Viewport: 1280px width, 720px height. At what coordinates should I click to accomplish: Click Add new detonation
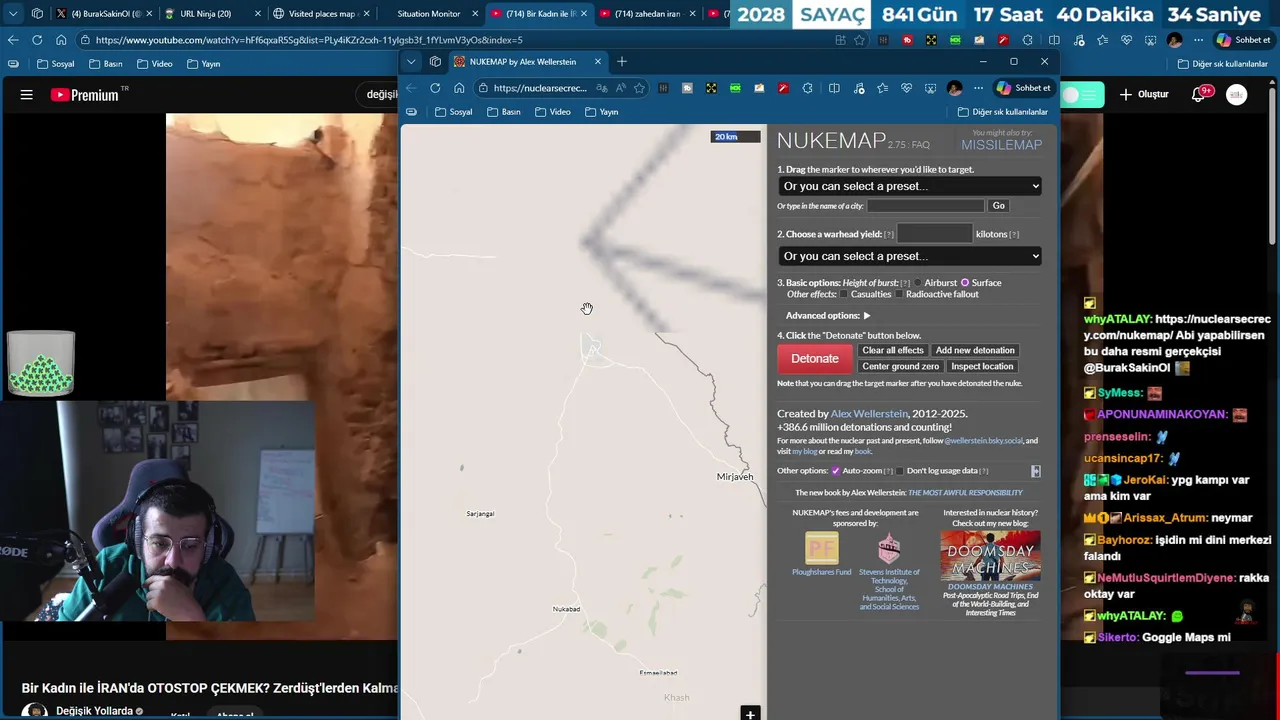pyautogui.click(x=975, y=350)
